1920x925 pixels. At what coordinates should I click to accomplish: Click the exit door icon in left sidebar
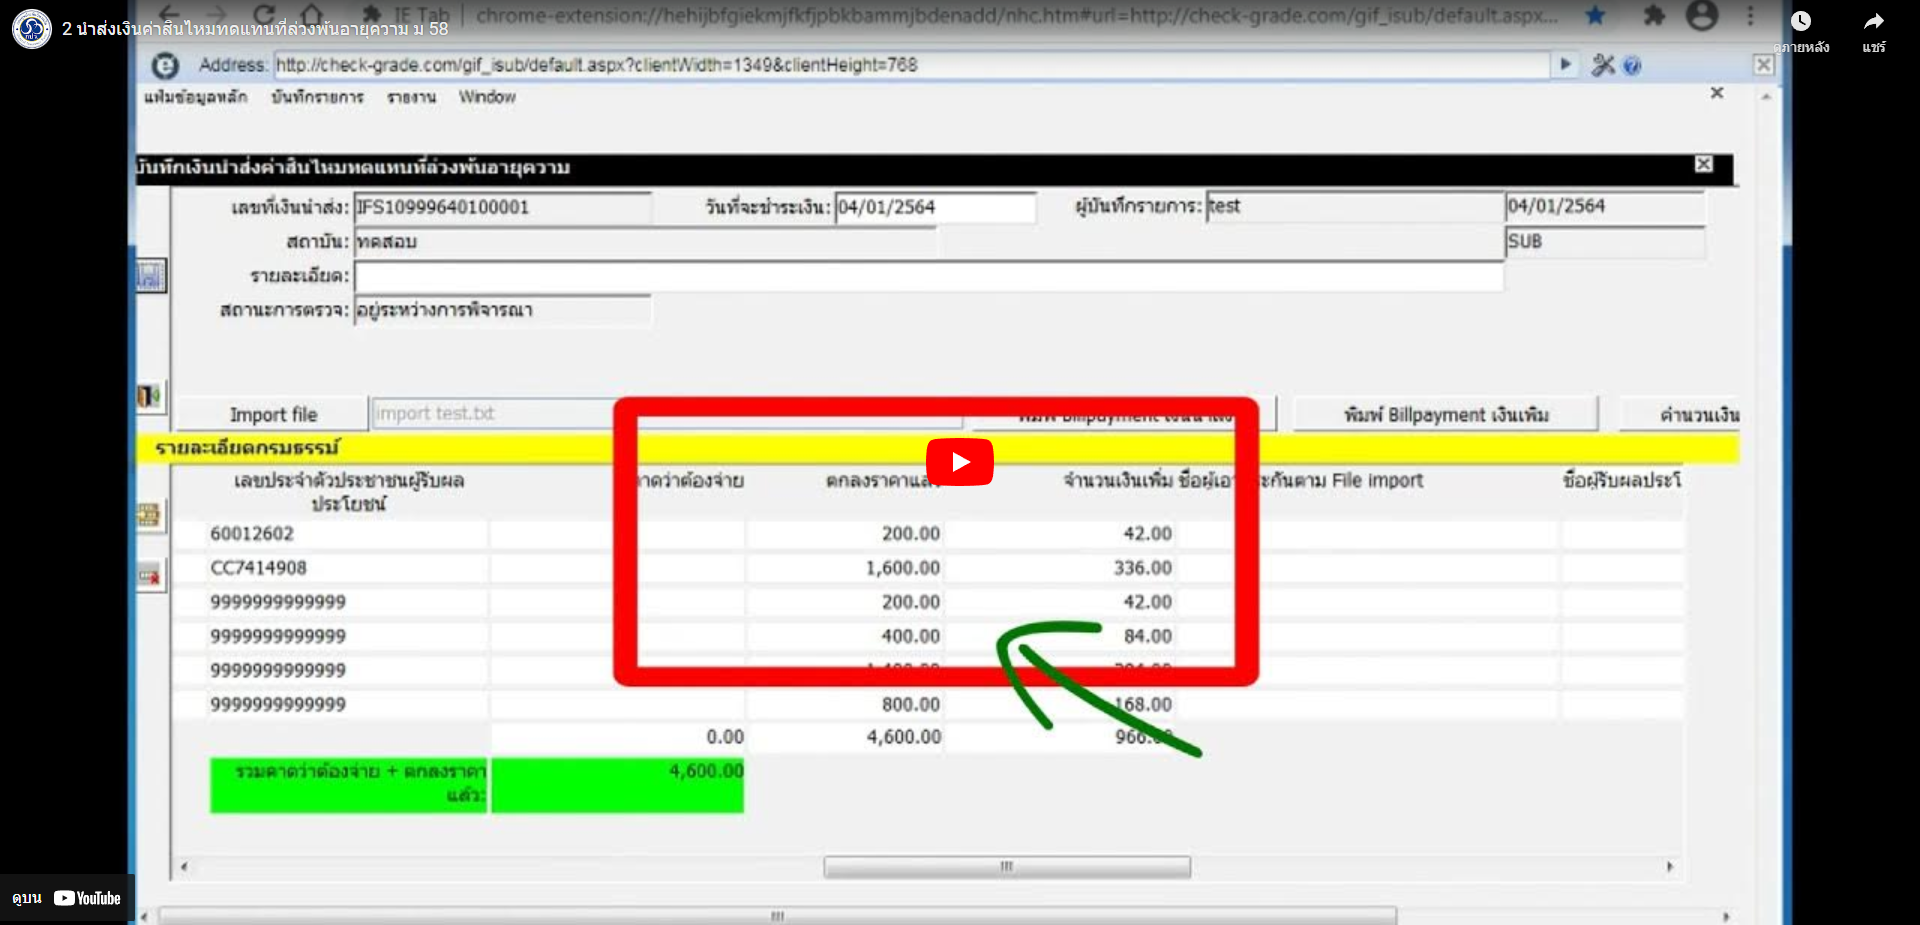(x=150, y=396)
